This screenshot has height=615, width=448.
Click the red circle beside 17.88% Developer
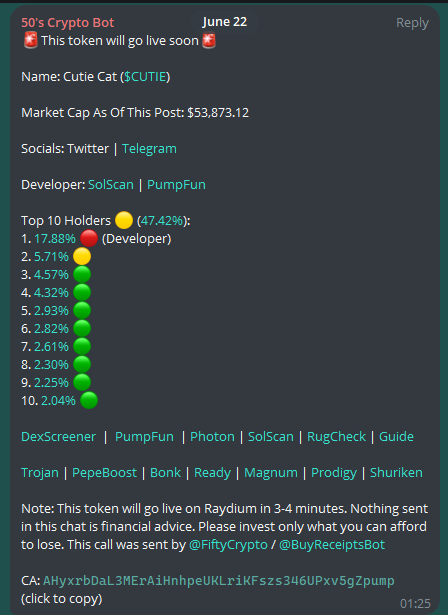pos(89,238)
